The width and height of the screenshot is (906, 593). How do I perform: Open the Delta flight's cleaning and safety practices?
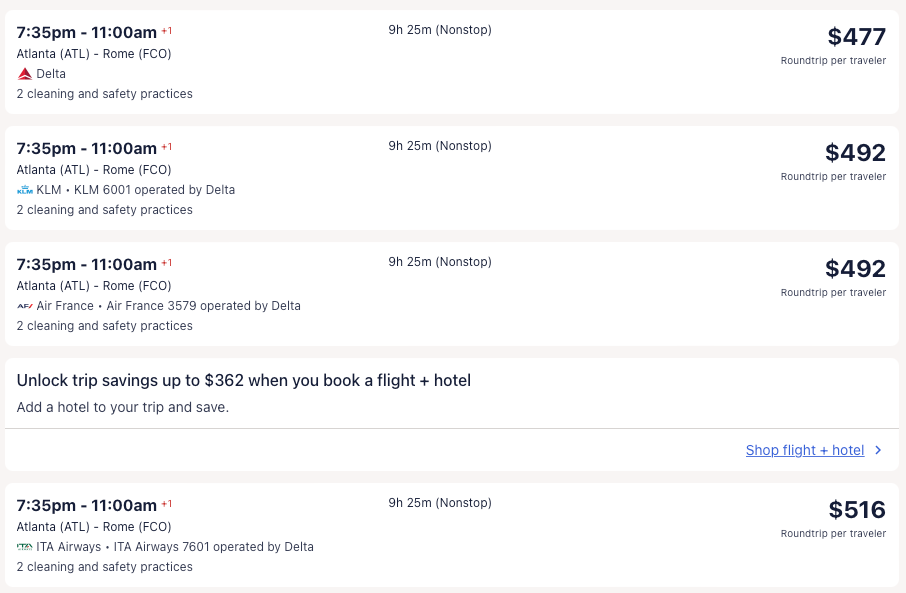coord(105,94)
